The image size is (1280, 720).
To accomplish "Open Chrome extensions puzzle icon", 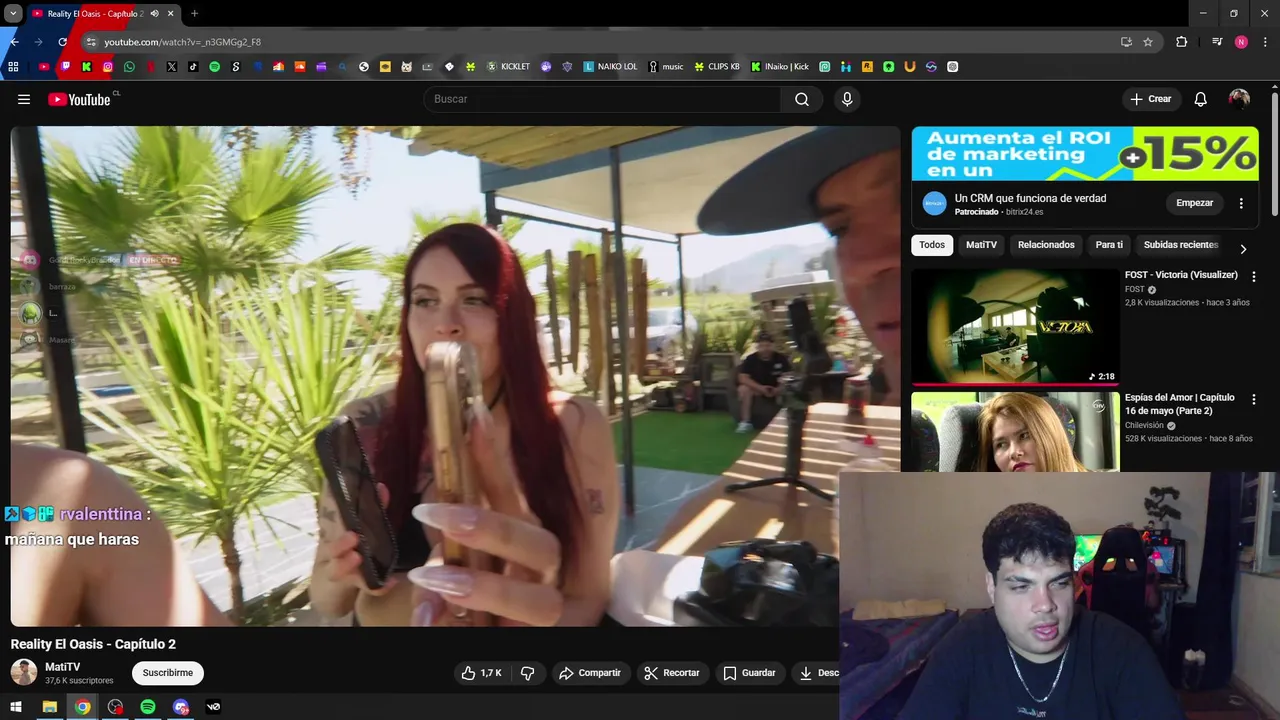I will 1182,42.
